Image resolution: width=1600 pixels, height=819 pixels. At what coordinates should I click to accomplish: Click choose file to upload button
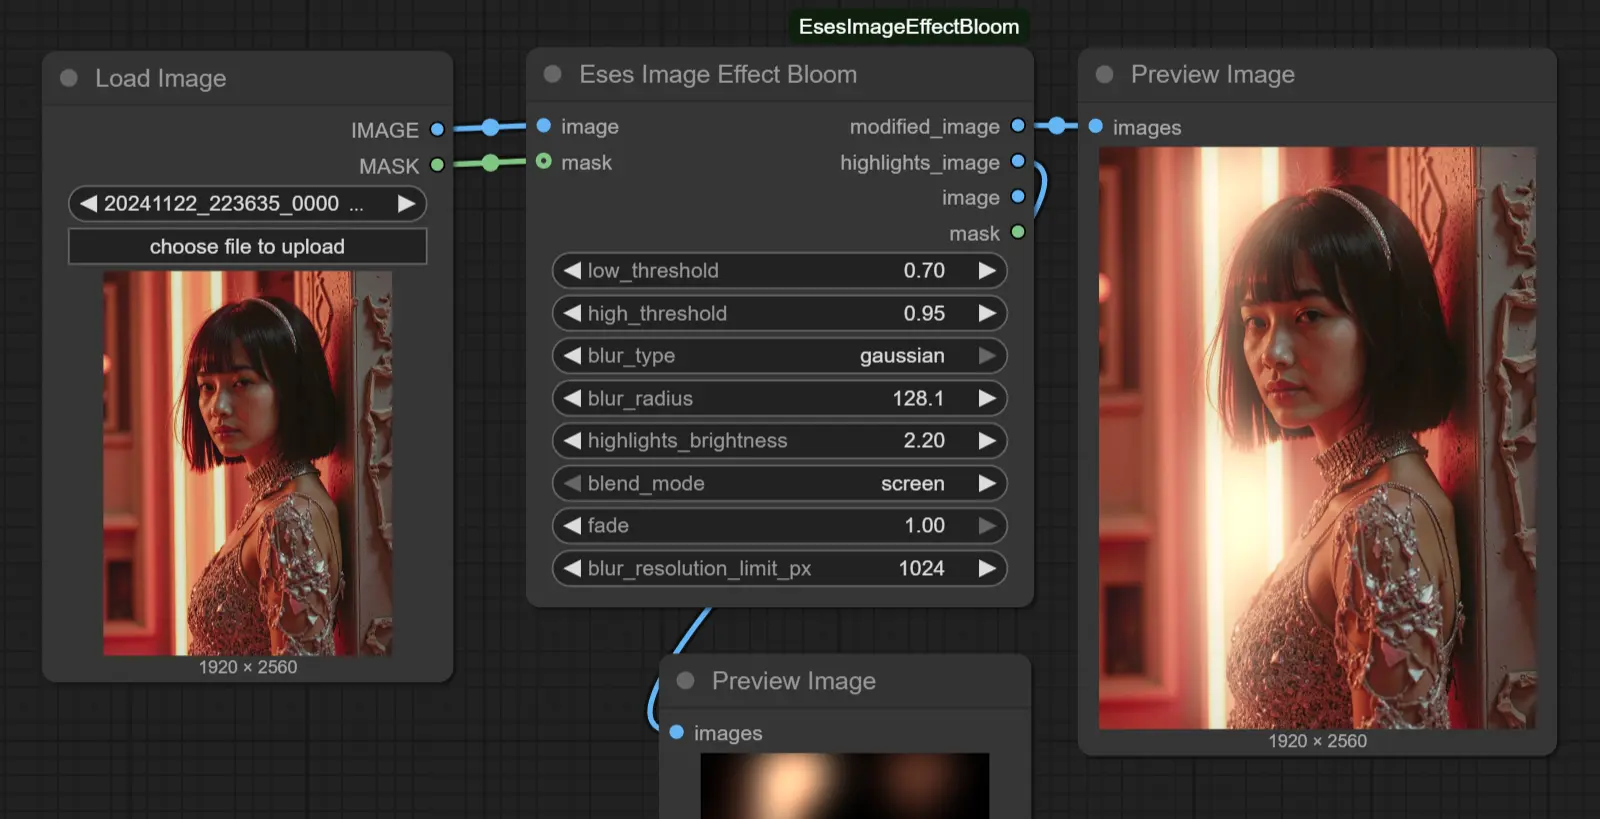point(247,246)
